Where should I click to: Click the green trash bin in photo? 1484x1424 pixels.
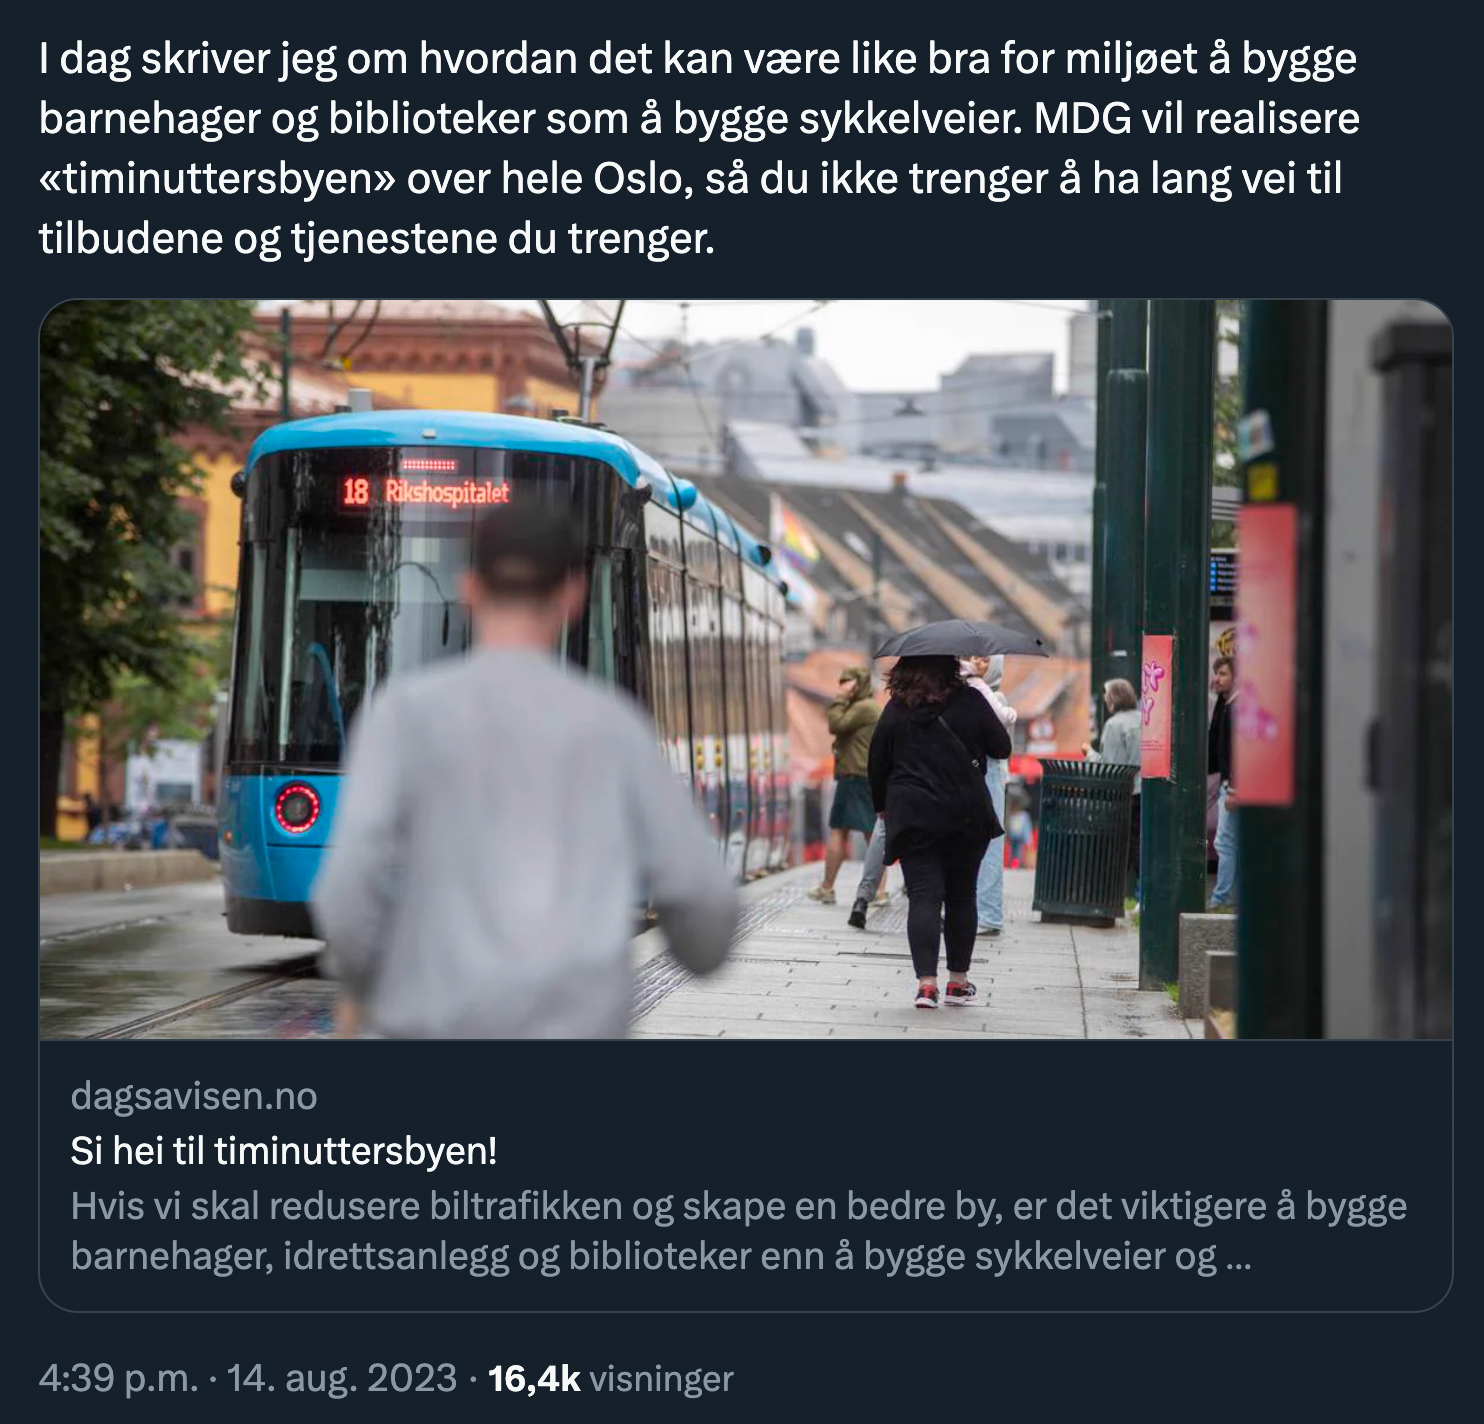1085,841
